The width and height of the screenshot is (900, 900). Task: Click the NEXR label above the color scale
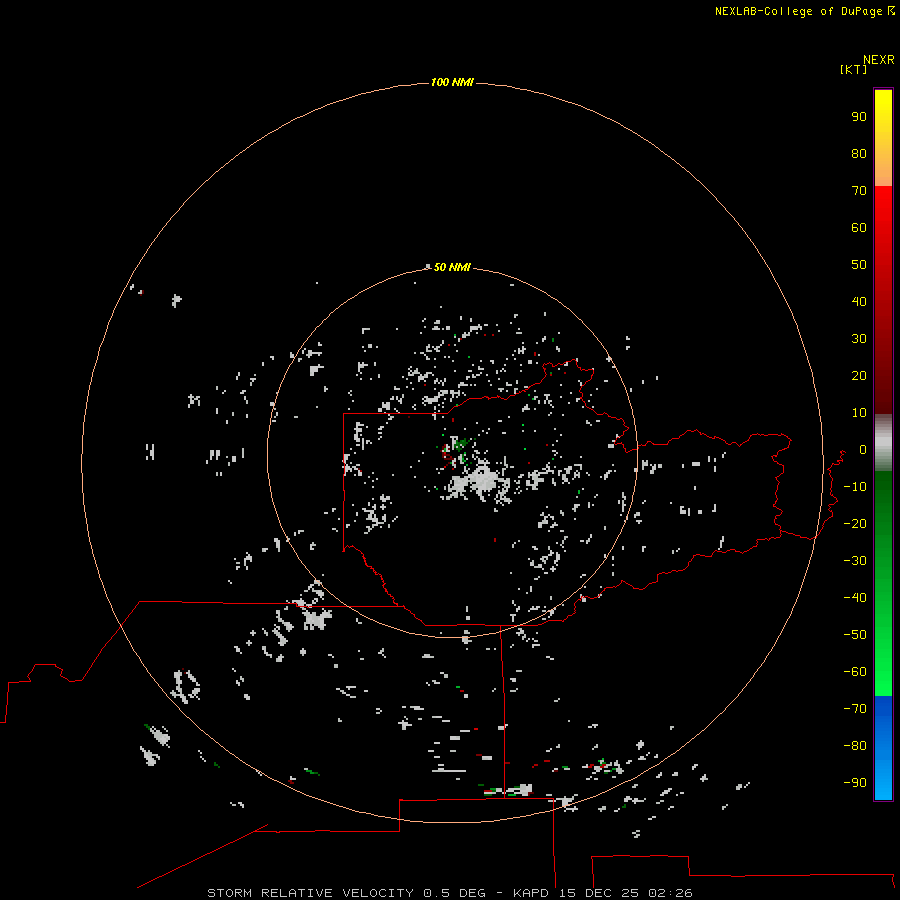[879, 60]
